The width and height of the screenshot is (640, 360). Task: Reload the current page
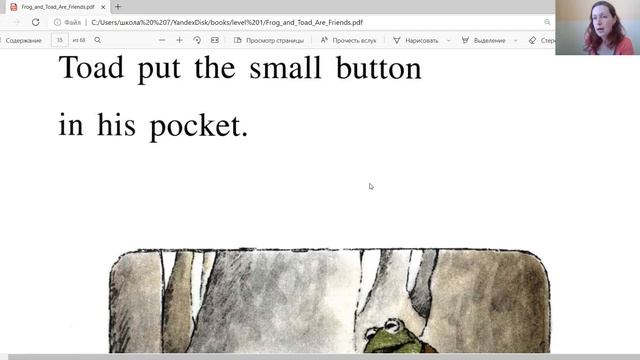pos(36,22)
